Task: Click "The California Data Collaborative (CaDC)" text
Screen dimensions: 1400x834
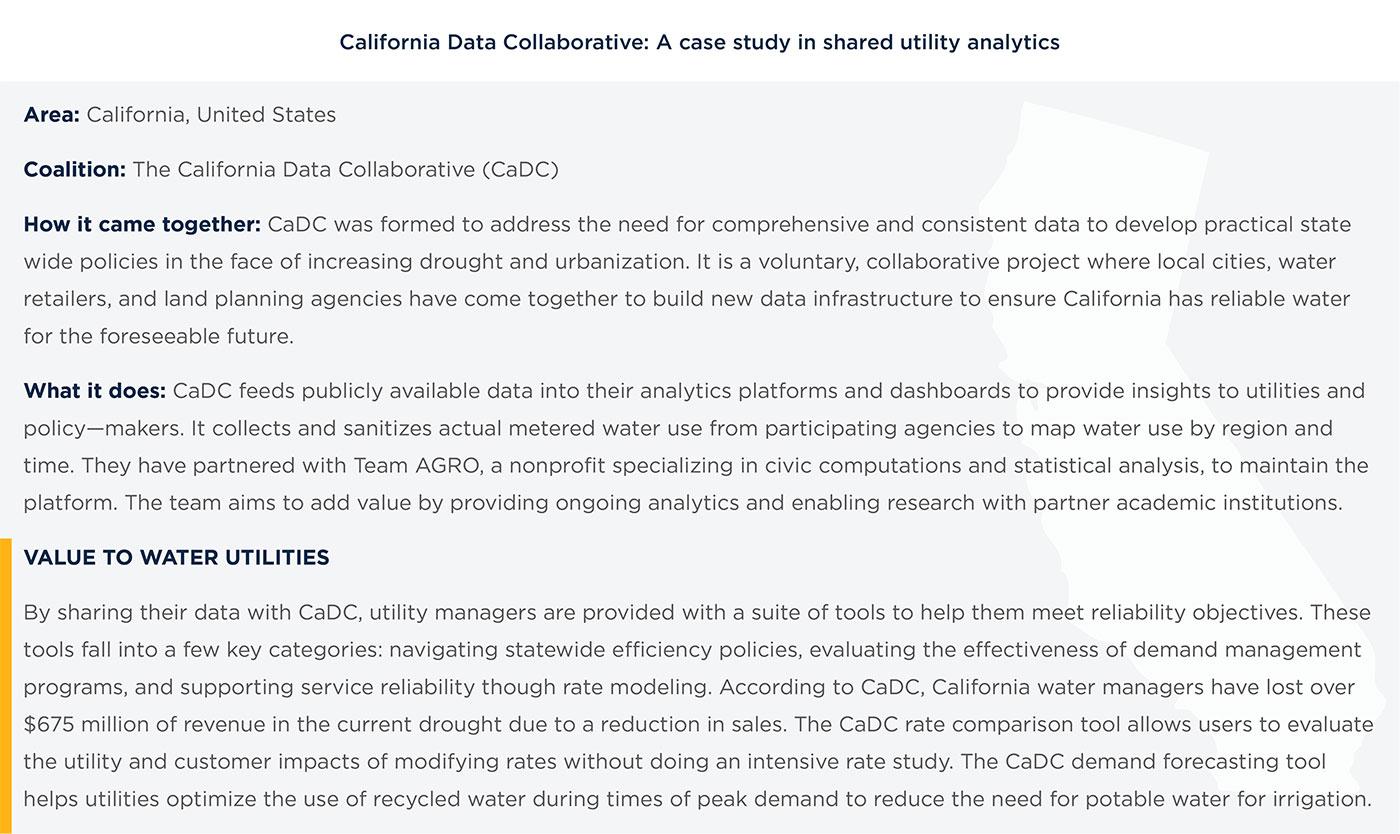Action: coord(345,170)
